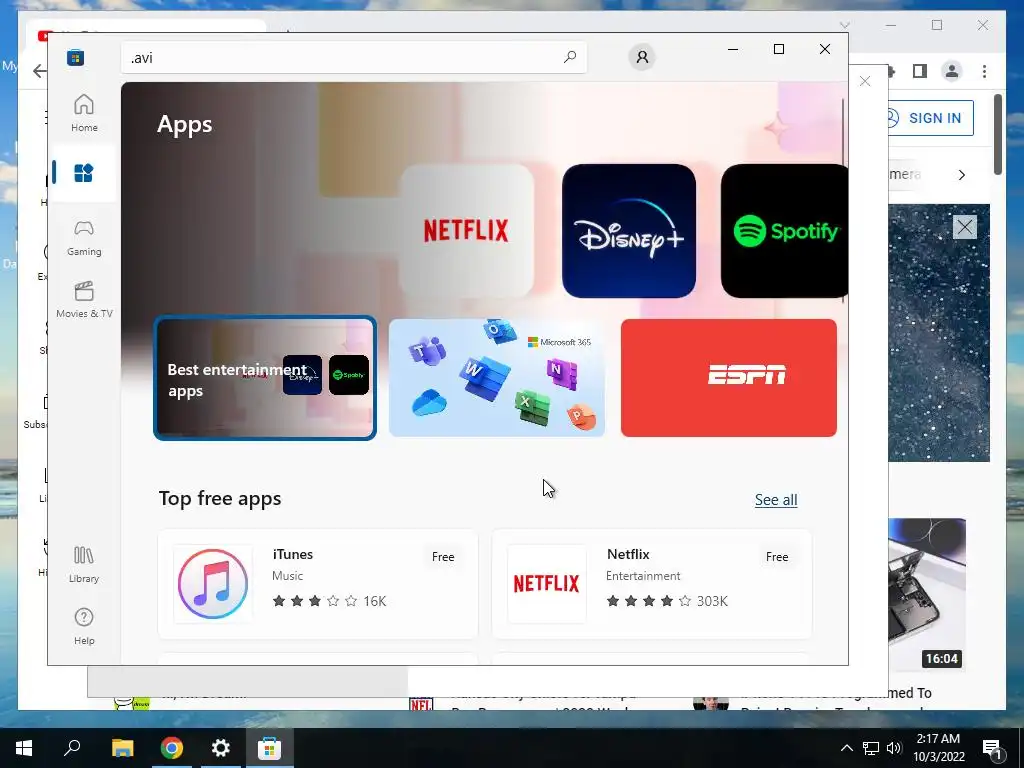Click Chrome's back arrow button
The image size is (1024, 768).
pyautogui.click(x=39, y=71)
